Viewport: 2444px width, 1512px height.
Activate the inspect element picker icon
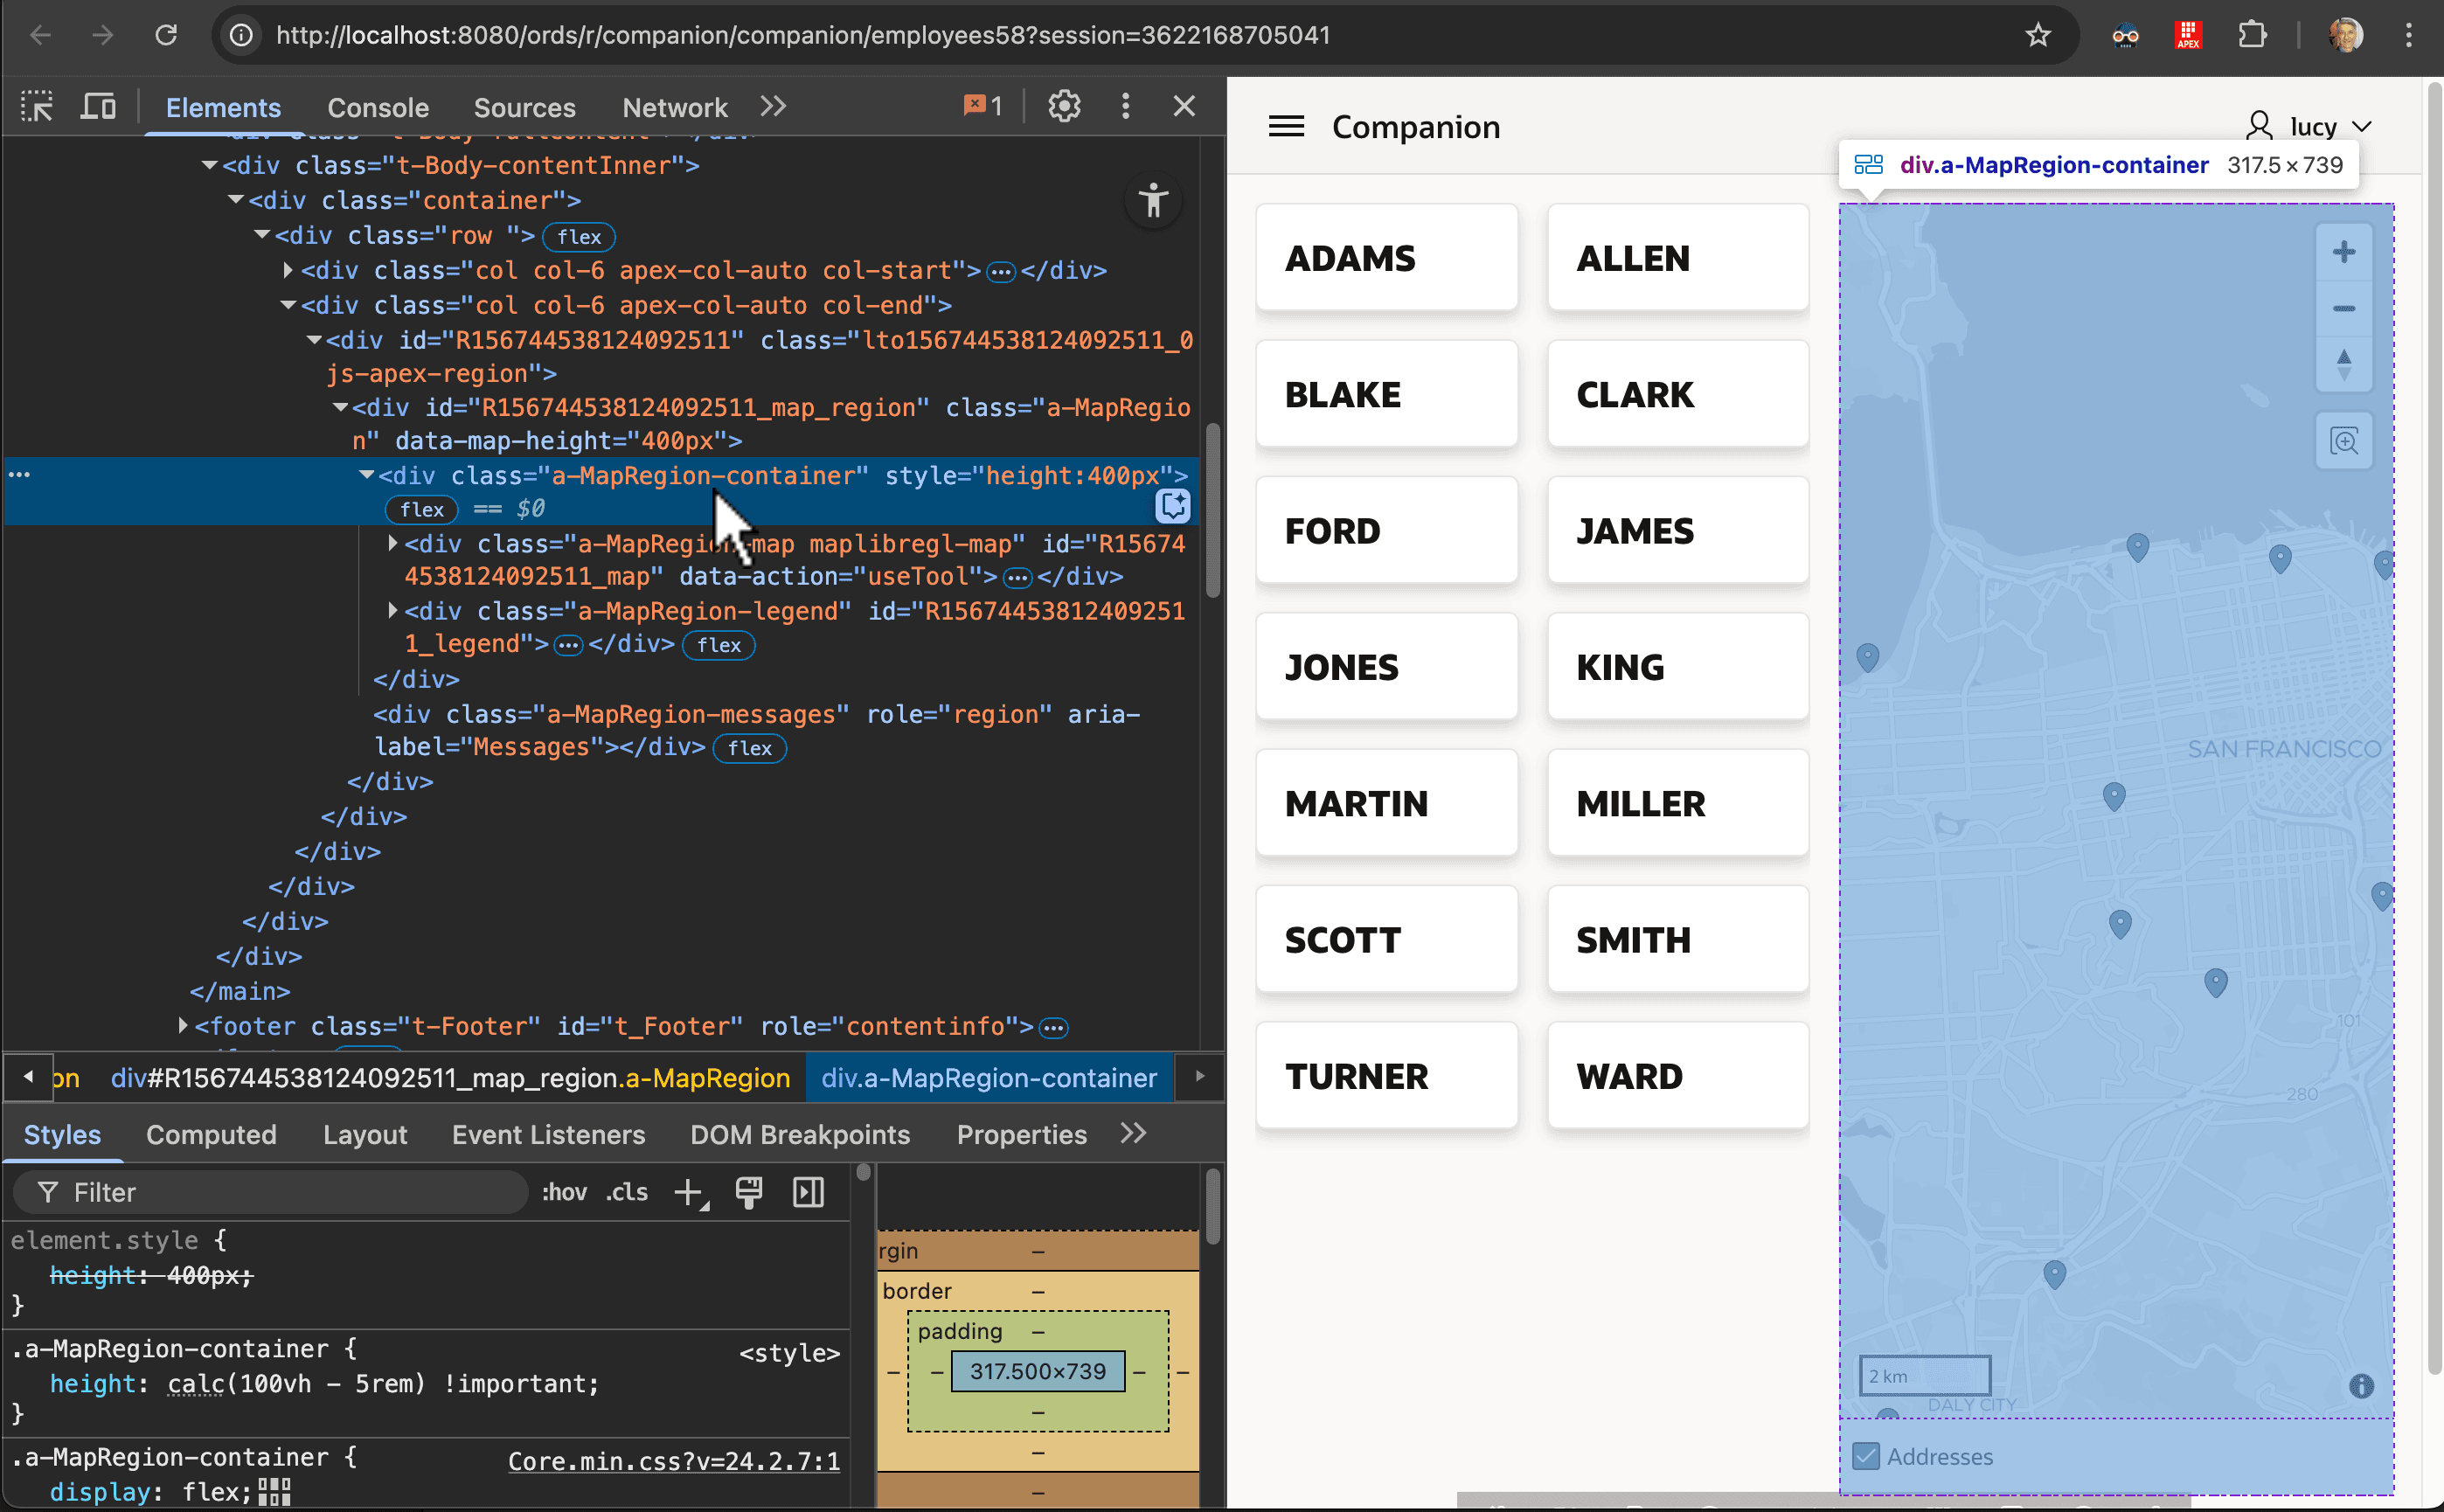pos(37,106)
